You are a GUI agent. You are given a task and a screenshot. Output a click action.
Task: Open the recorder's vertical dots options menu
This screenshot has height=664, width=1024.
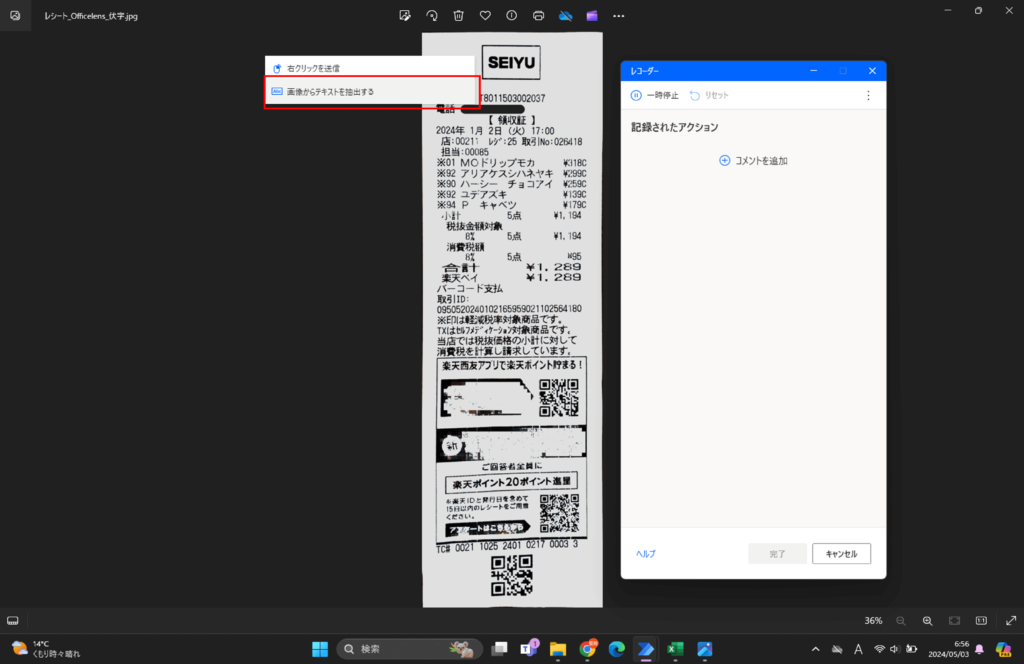(x=868, y=95)
